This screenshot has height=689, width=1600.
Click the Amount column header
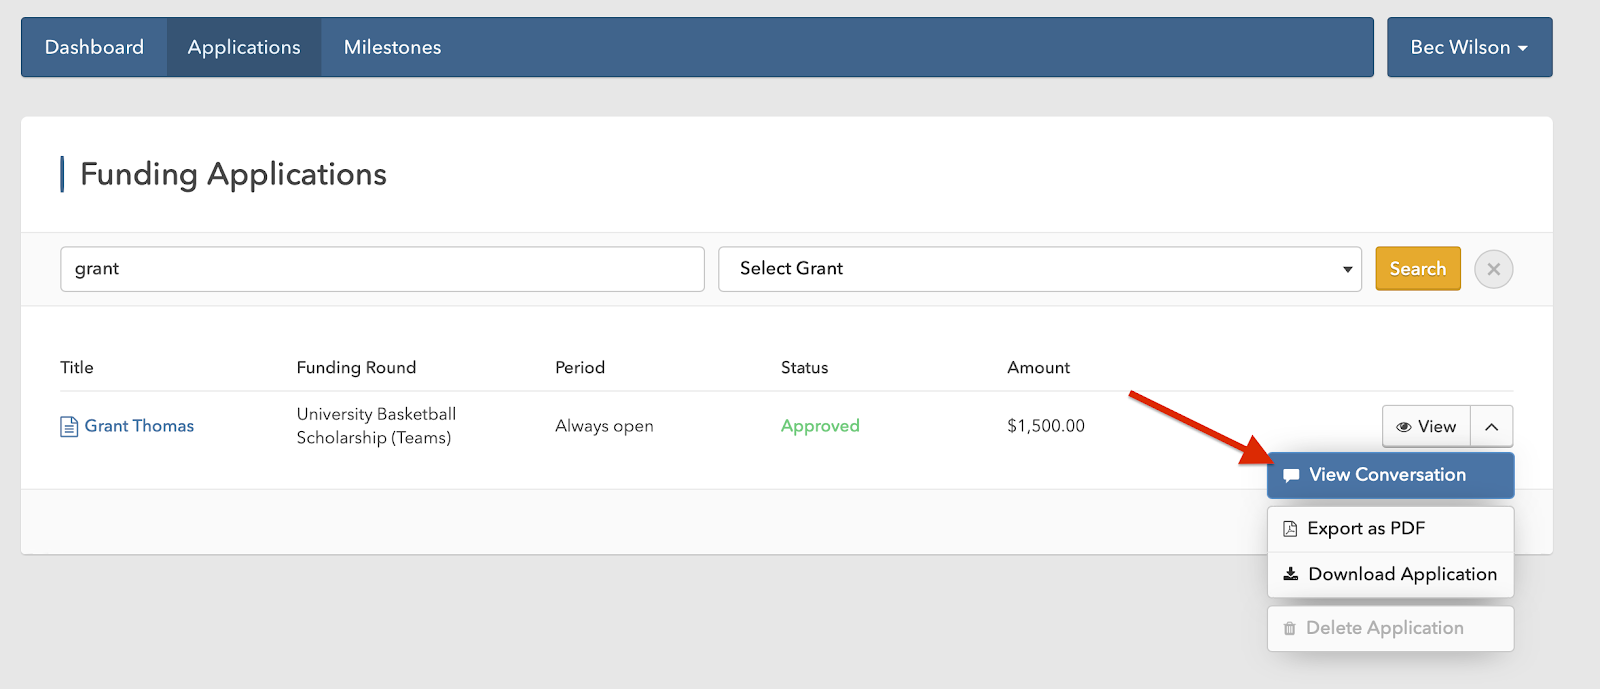(x=1038, y=367)
